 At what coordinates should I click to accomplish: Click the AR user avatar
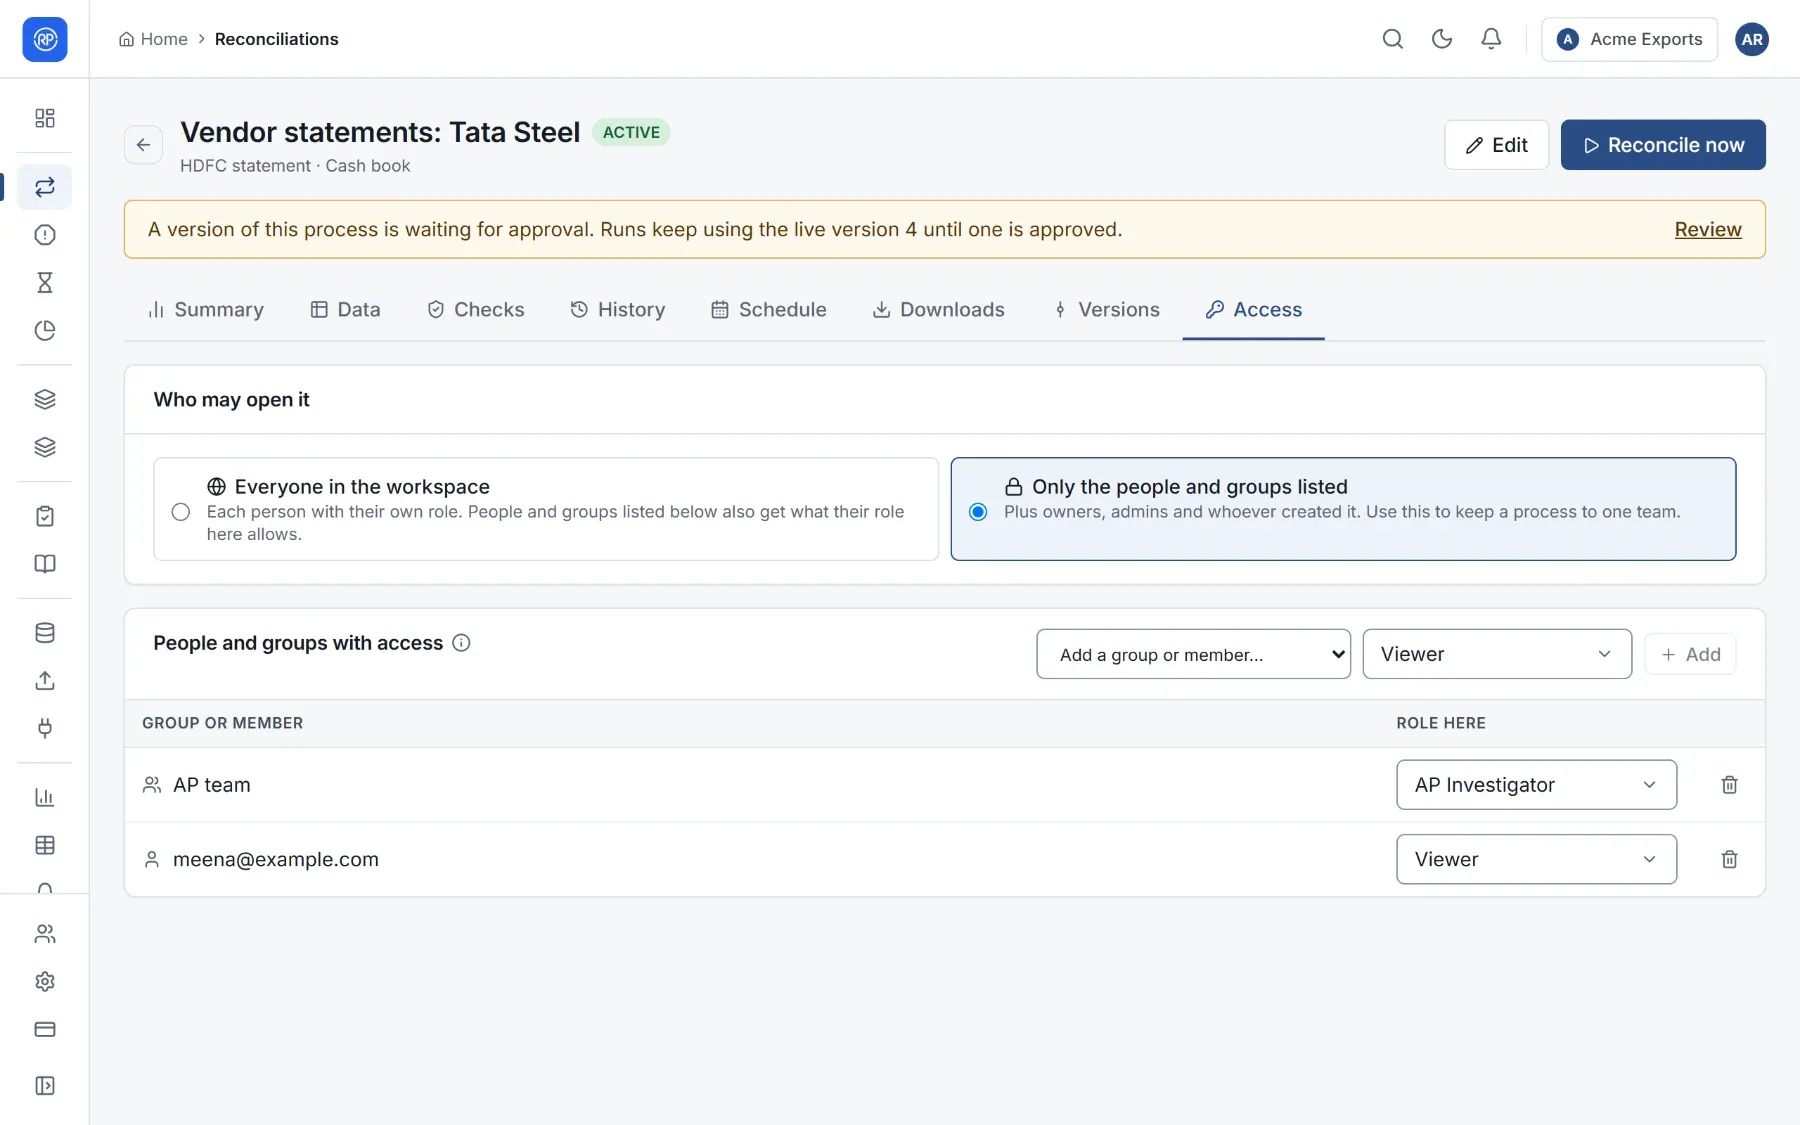pyautogui.click(x=1751, y=39)
